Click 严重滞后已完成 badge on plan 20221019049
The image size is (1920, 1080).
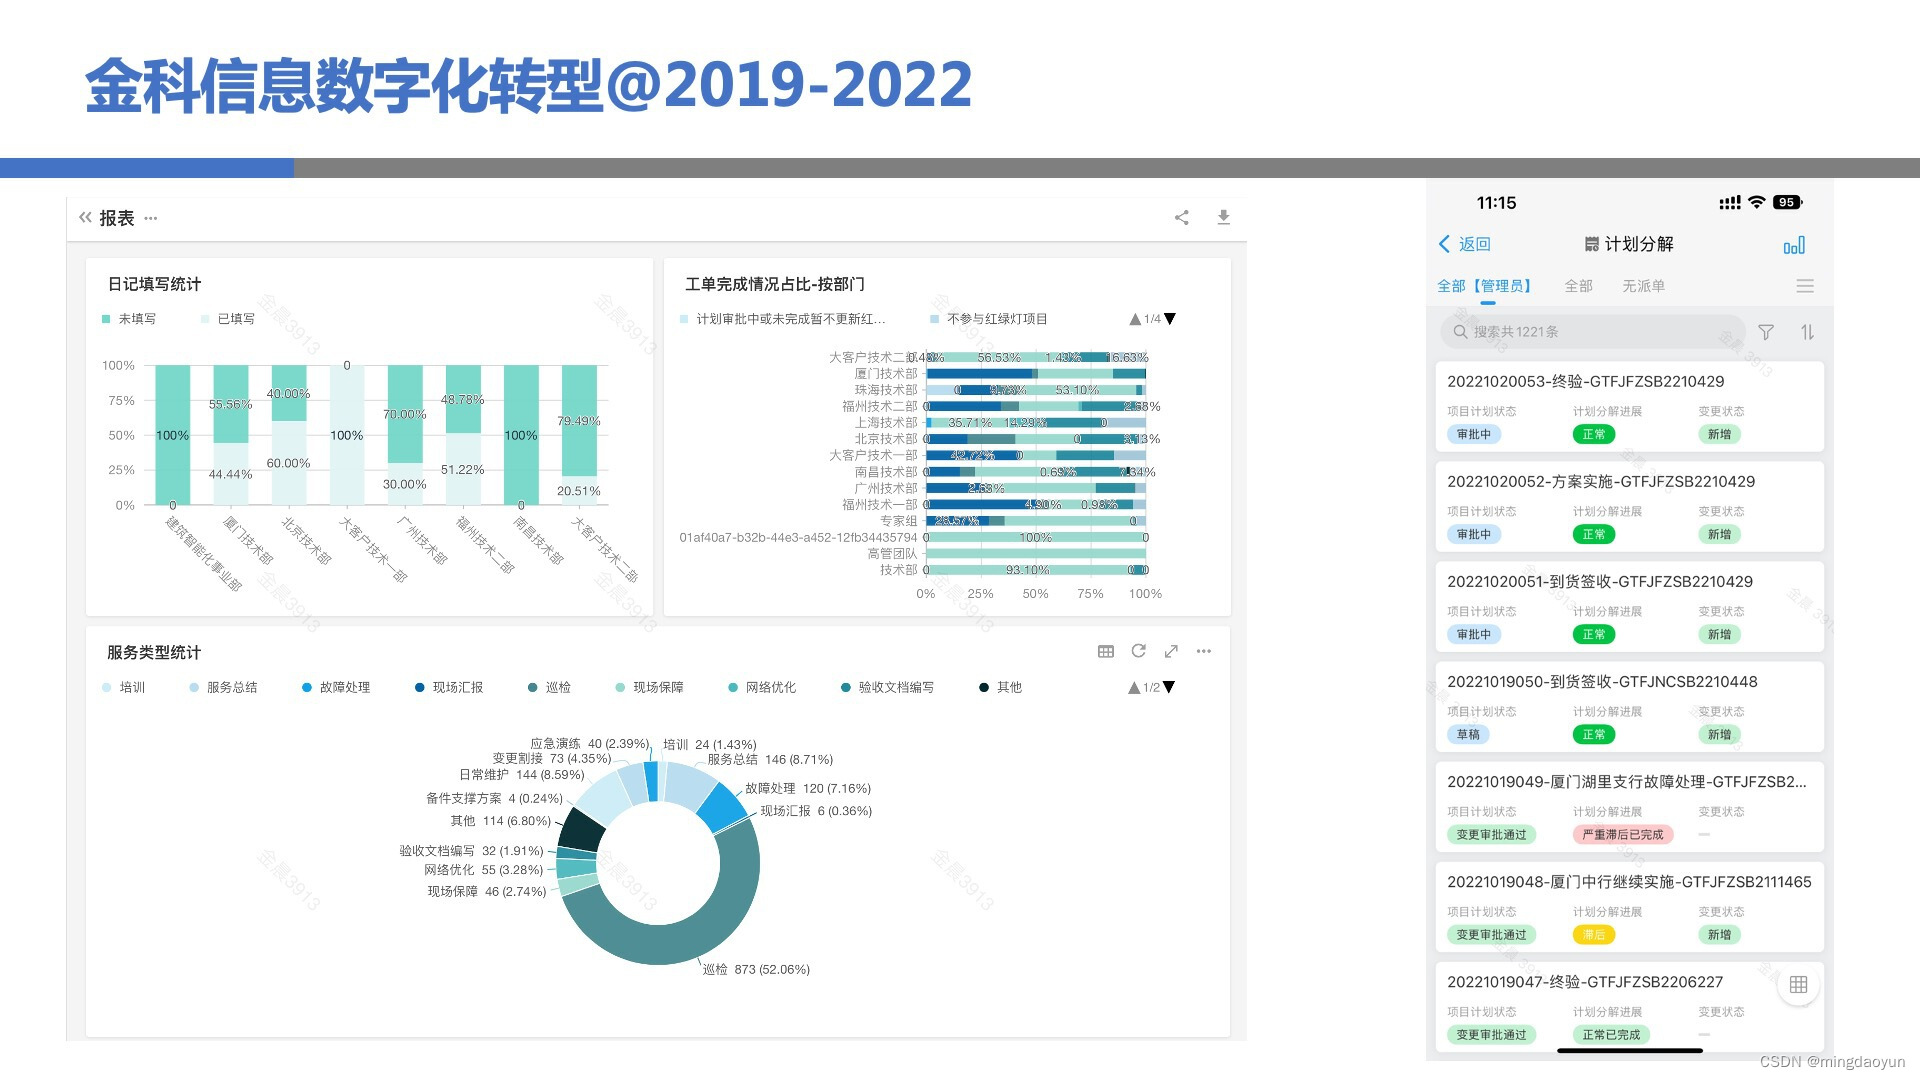[x=1622, y=834]
